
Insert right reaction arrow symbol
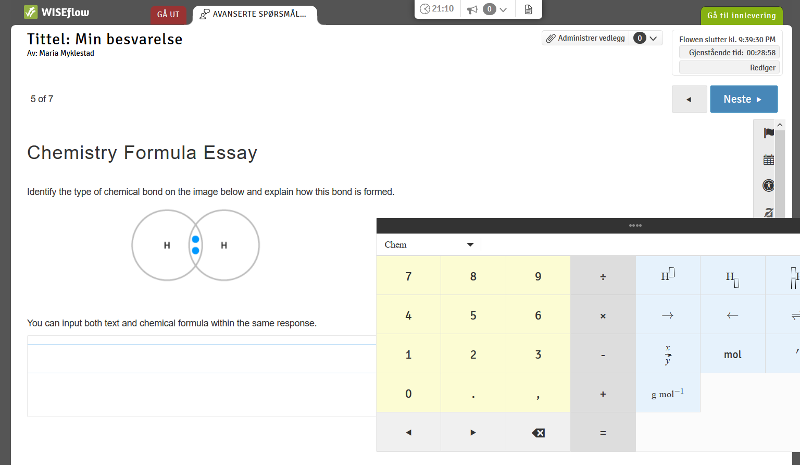click(668, 315)
